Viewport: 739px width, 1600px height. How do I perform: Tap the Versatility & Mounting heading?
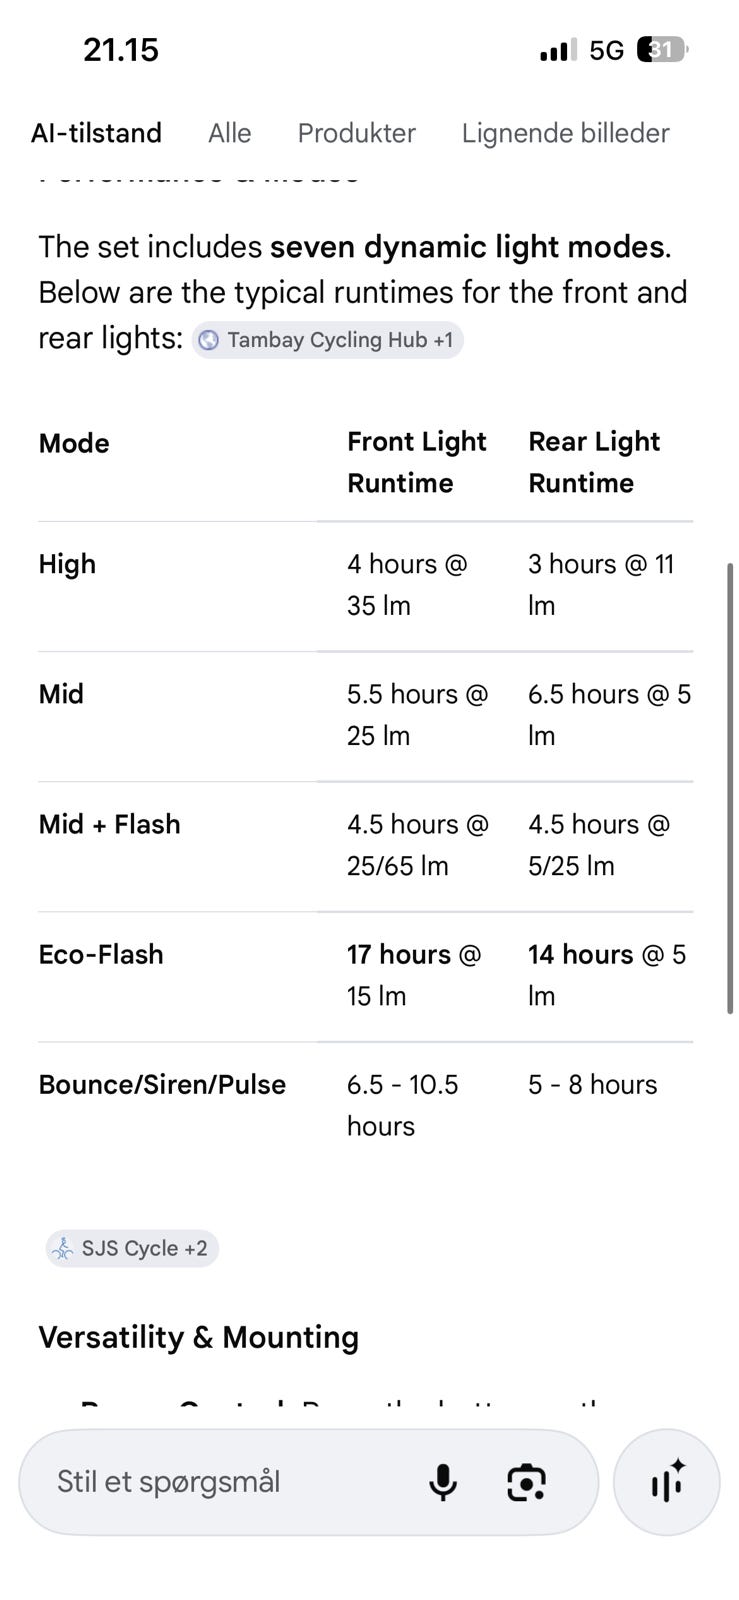[x=198, y=1337]
